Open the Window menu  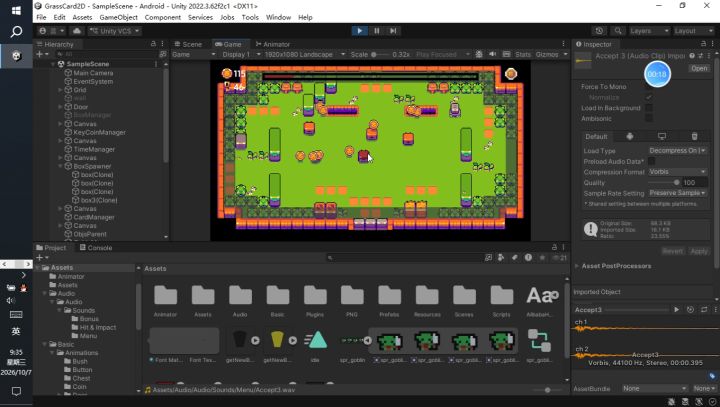pyautogui.click(x=278, y=17)
